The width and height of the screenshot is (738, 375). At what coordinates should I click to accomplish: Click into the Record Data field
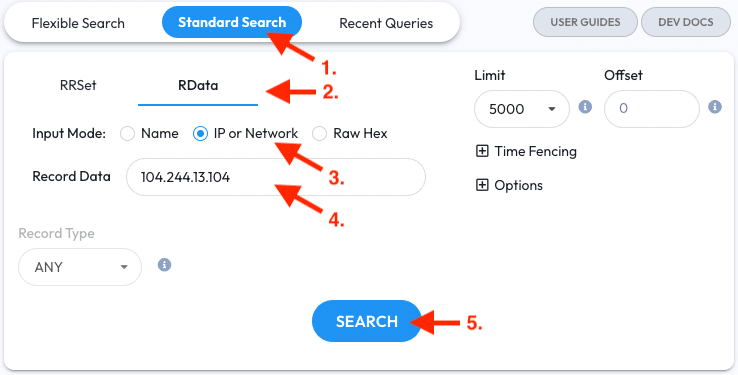click(x=276, y=177)
